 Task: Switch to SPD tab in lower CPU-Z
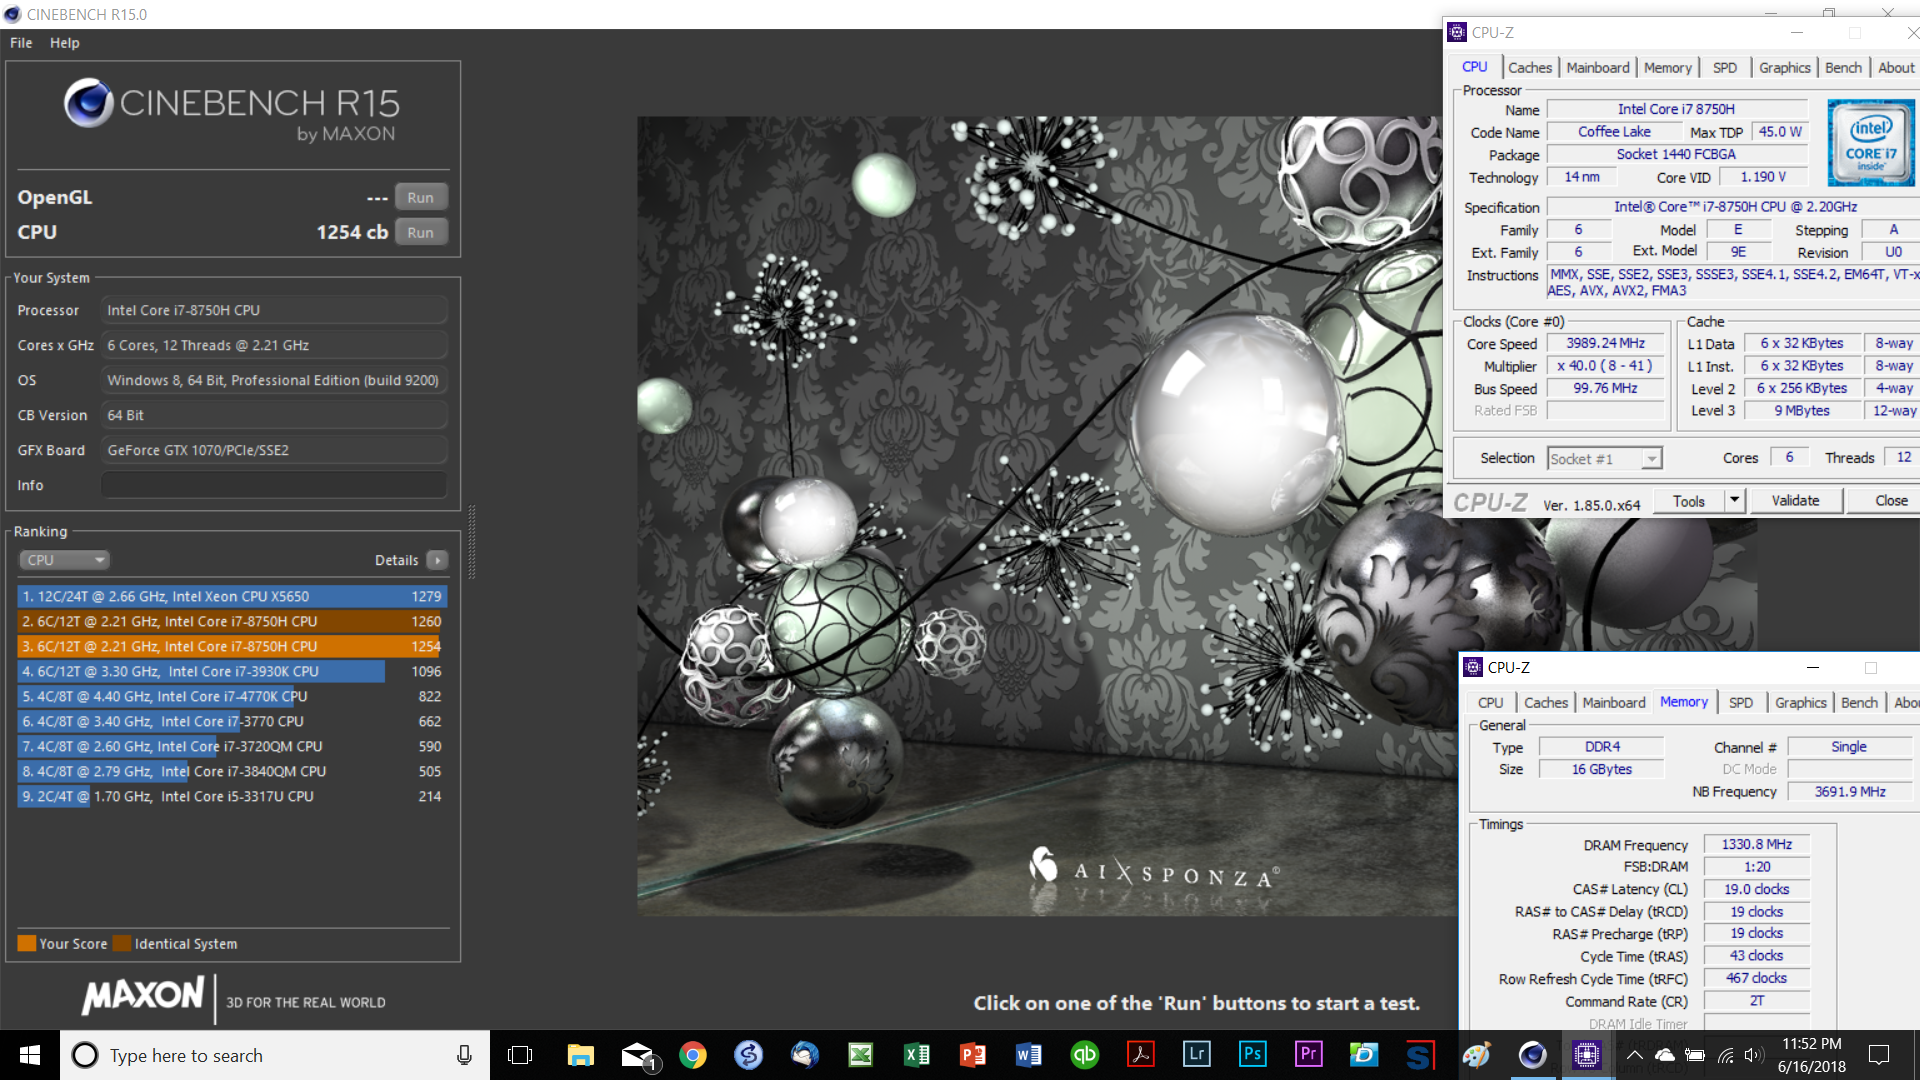coord(1740,703)
